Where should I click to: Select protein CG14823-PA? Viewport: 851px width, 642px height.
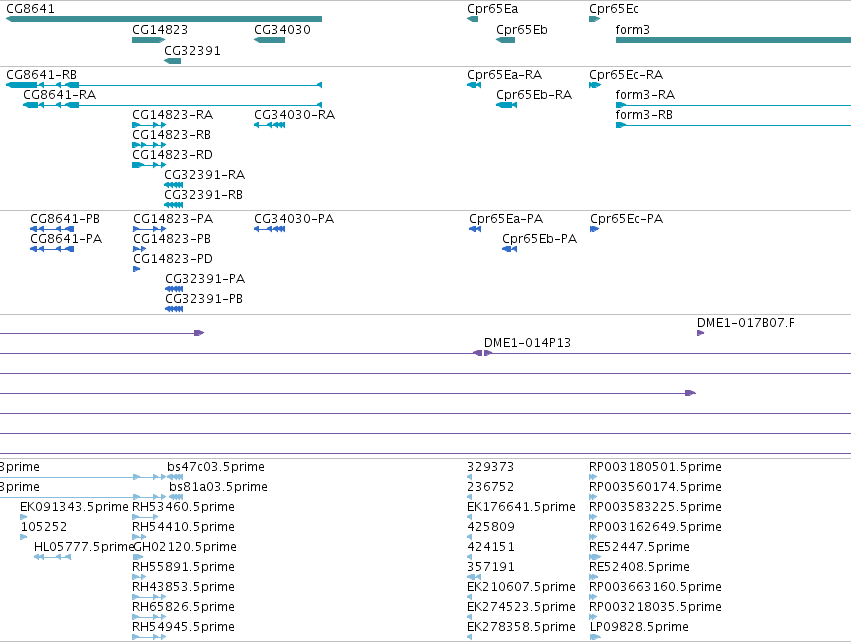[x=149, y=229]
